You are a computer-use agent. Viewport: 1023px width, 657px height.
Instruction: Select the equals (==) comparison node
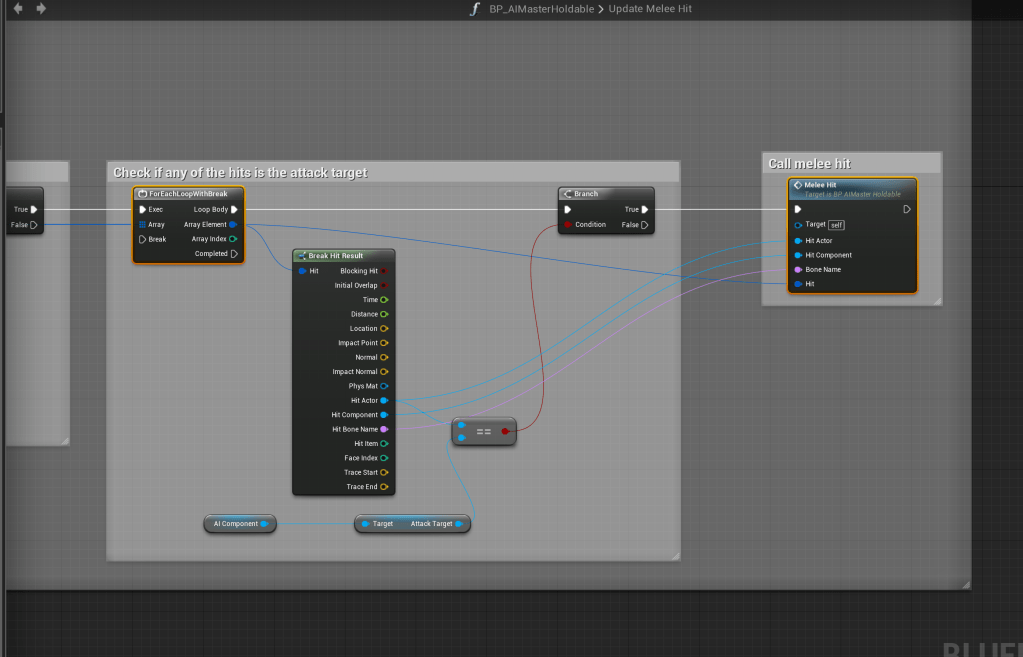pos(484,431)
